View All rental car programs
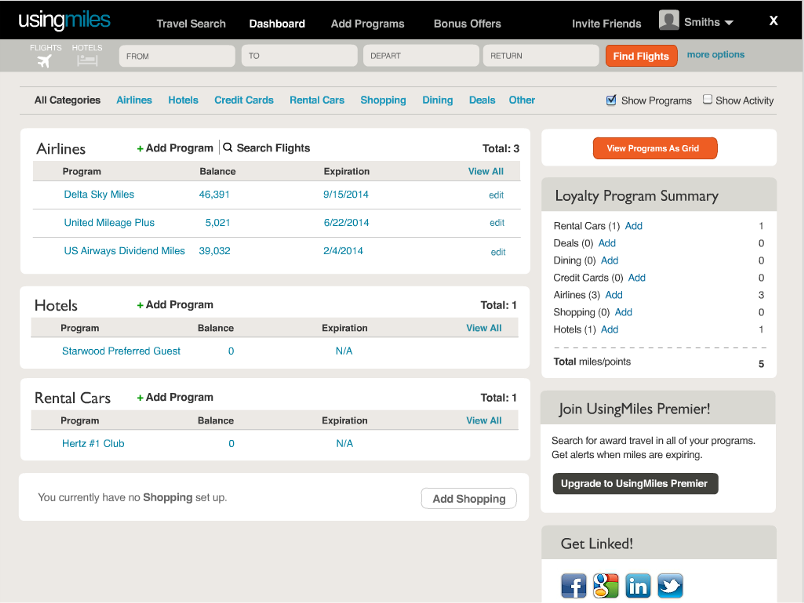 (484, 420)
